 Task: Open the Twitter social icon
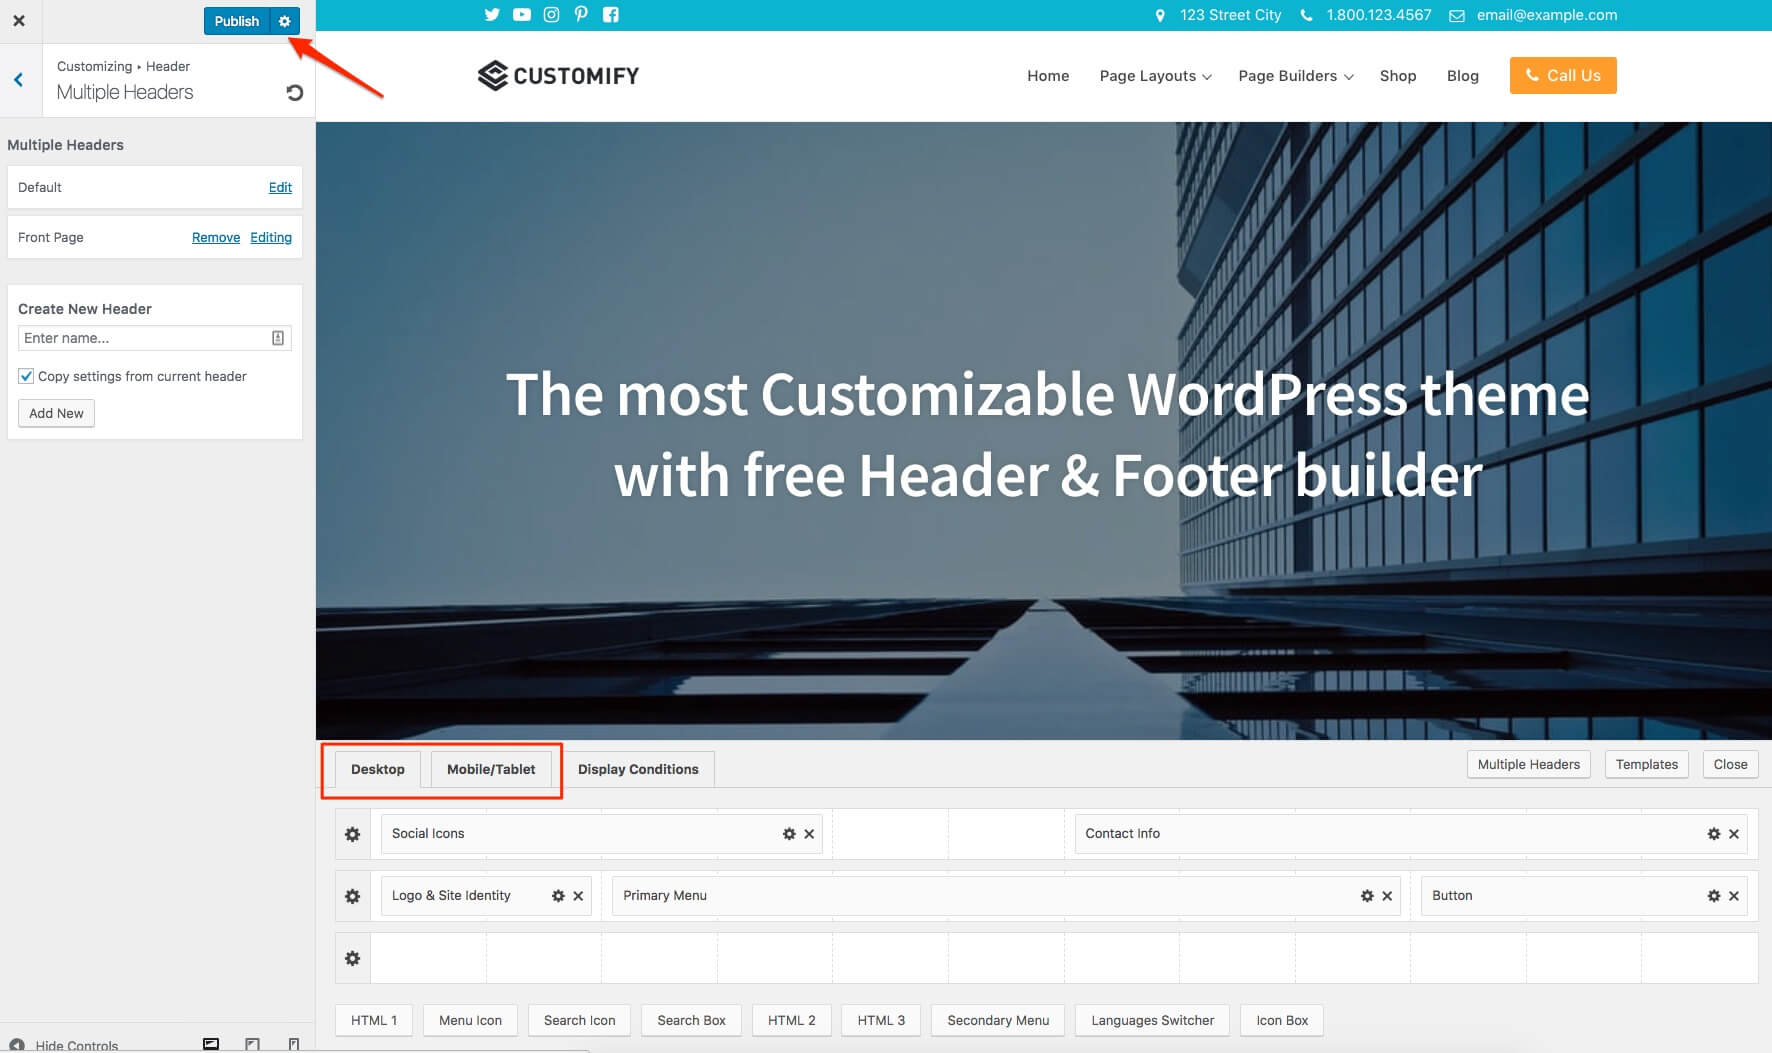[x=492, y=15]
